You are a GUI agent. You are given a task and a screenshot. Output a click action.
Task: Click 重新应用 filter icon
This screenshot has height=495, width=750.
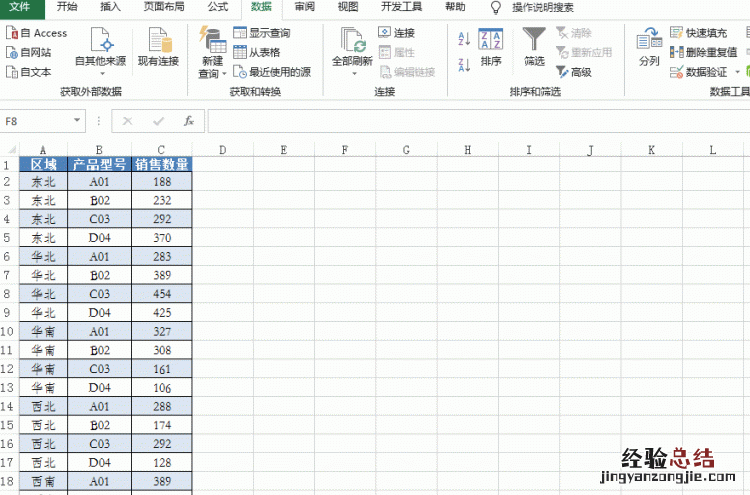[562, 52]
